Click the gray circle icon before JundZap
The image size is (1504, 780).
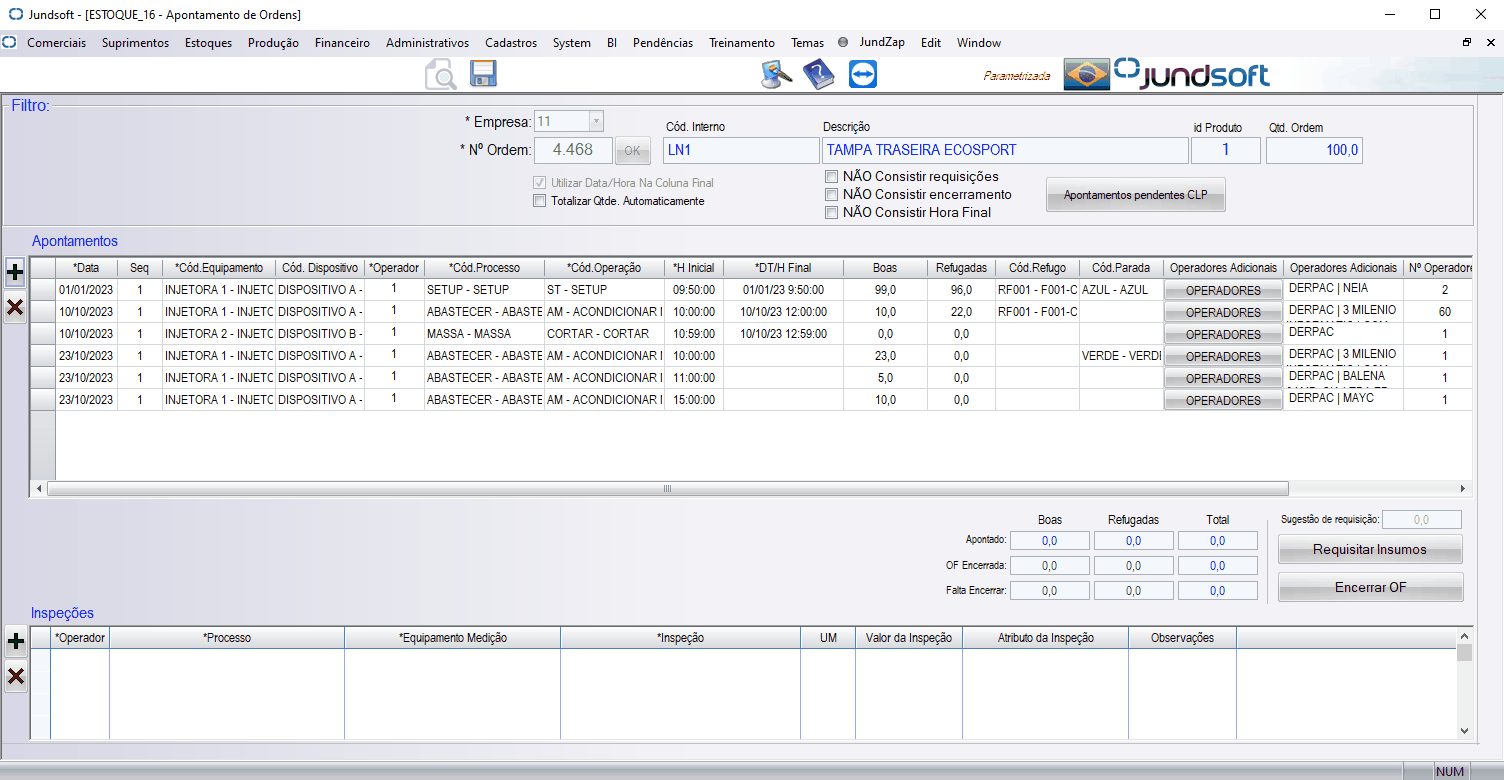point(843,43)
